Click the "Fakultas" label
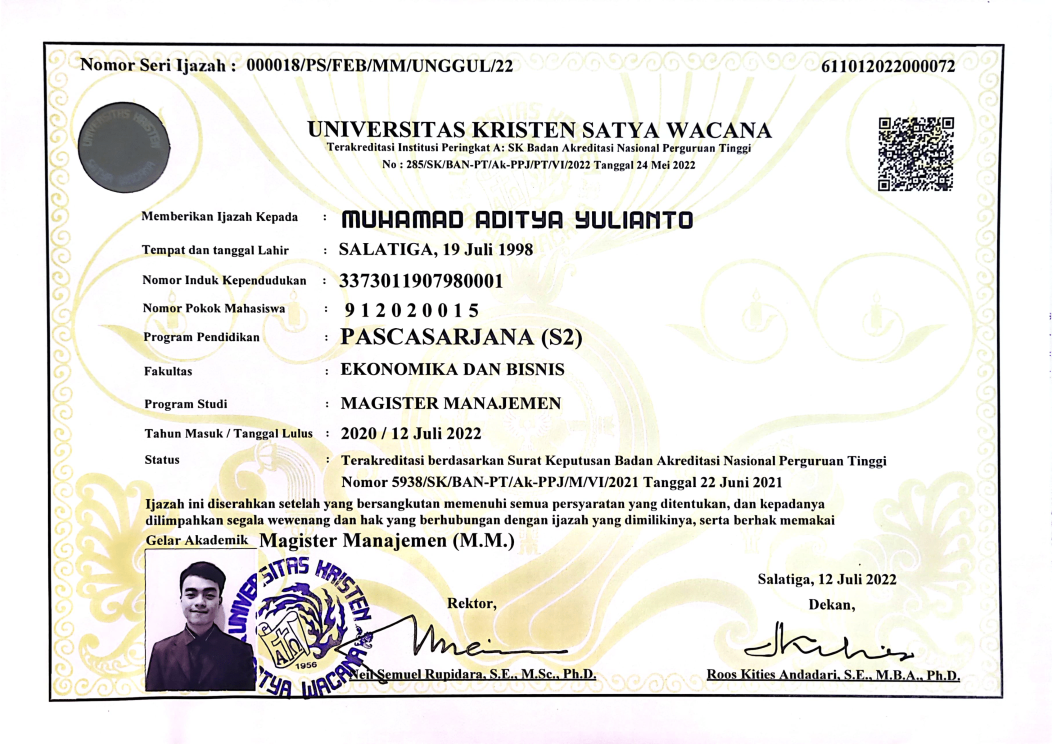 click(x=168, y=371)
